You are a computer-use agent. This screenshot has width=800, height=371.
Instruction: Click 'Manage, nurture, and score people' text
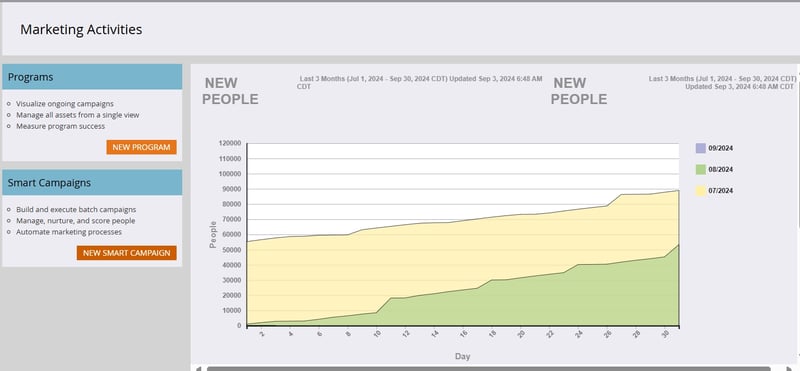tap(76, 220)
